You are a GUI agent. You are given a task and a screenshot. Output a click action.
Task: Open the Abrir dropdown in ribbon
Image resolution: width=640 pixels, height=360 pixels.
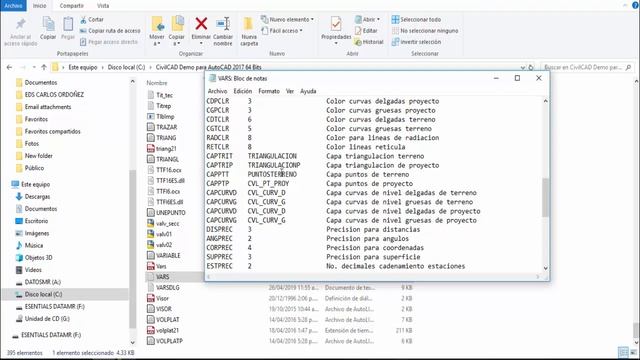point(367,20)
